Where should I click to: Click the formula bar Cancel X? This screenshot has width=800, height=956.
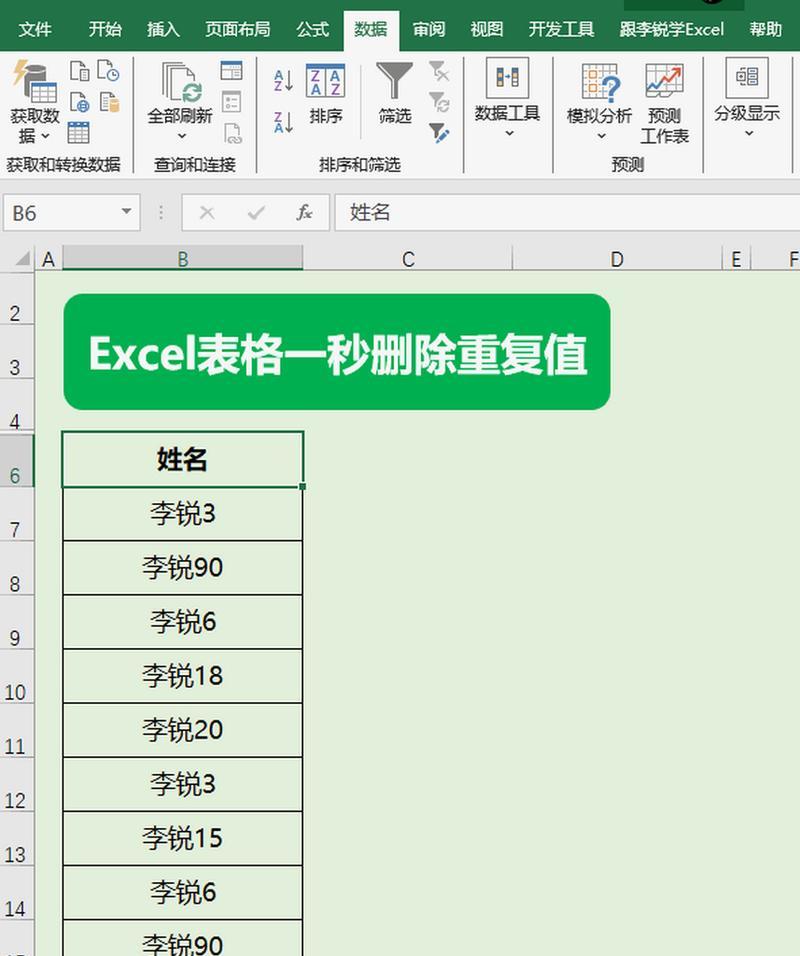pyautogui.click(x=207, y=212)
